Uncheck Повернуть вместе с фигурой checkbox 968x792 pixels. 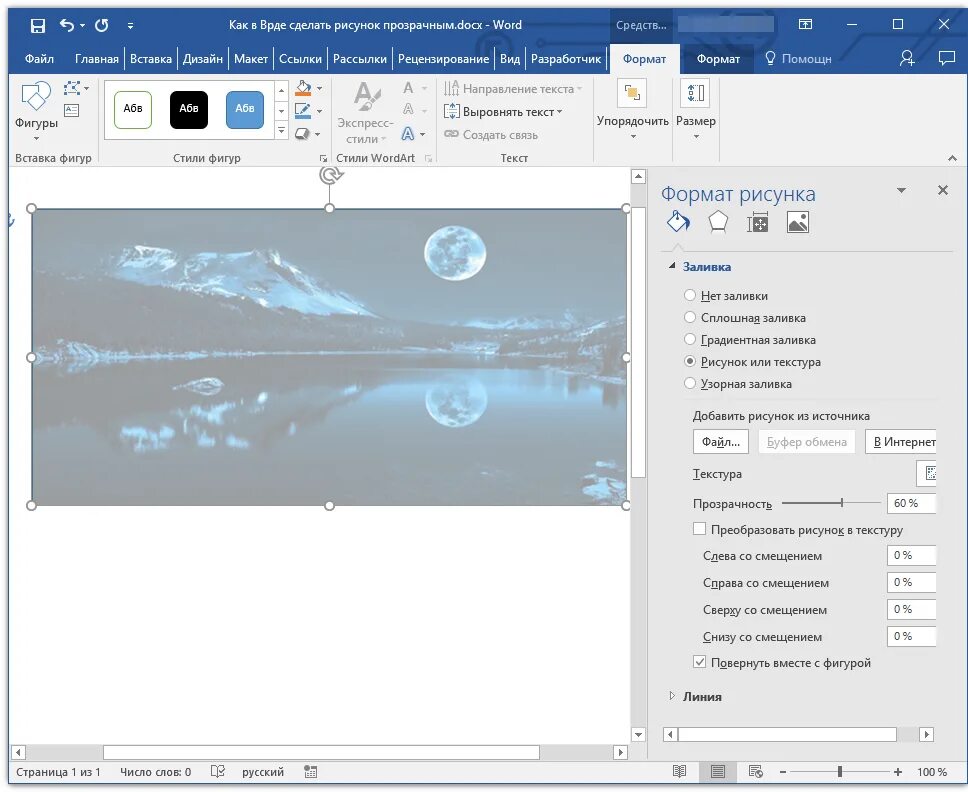click(x=699, y=662)
